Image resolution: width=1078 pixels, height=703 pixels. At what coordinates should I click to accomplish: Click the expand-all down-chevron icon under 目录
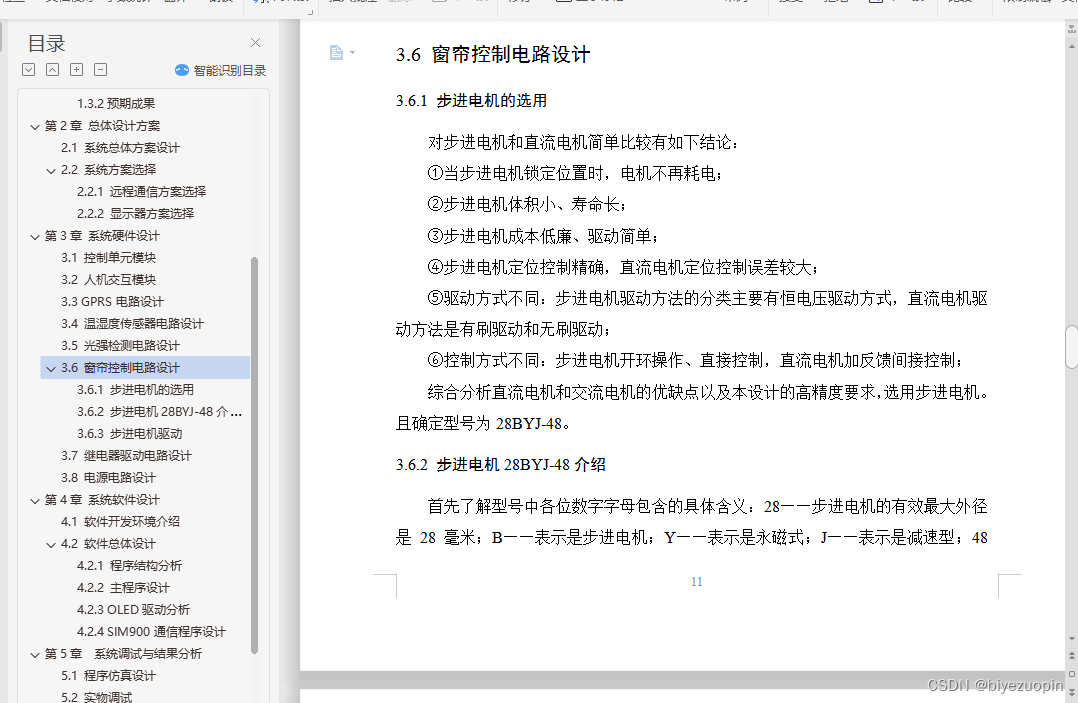click(x=28, y=69)
